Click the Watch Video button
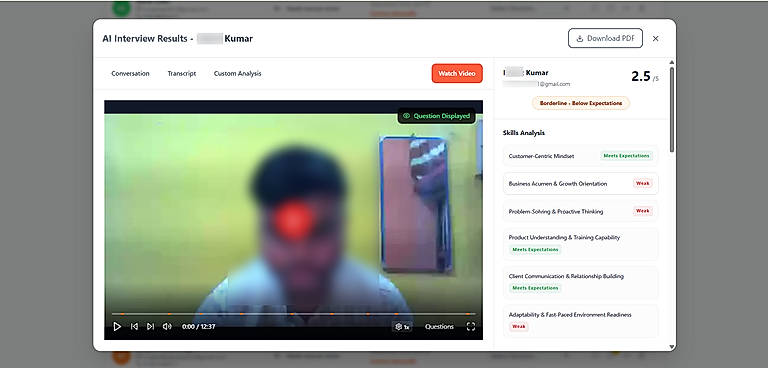Image resolution: width=768 pixels, height=368 pixels. 457,74
